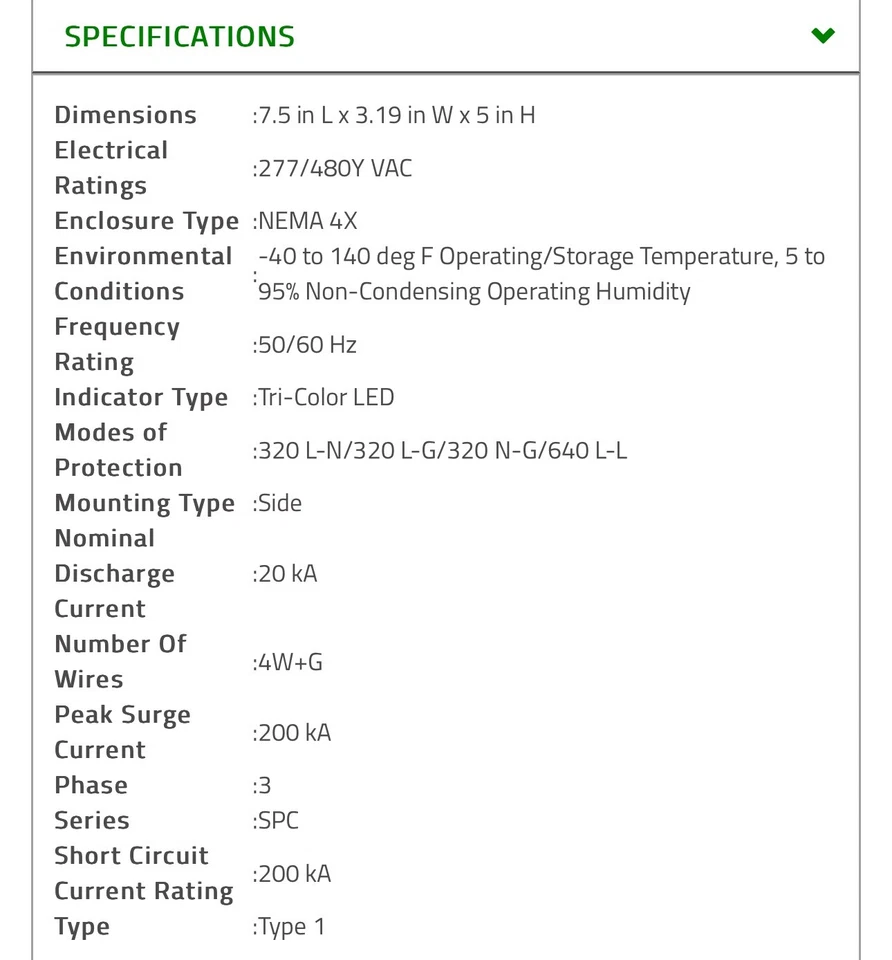Select the 50/60 Hz frequency value
This screenshot has height=960, width=892.
coord(308,345)
